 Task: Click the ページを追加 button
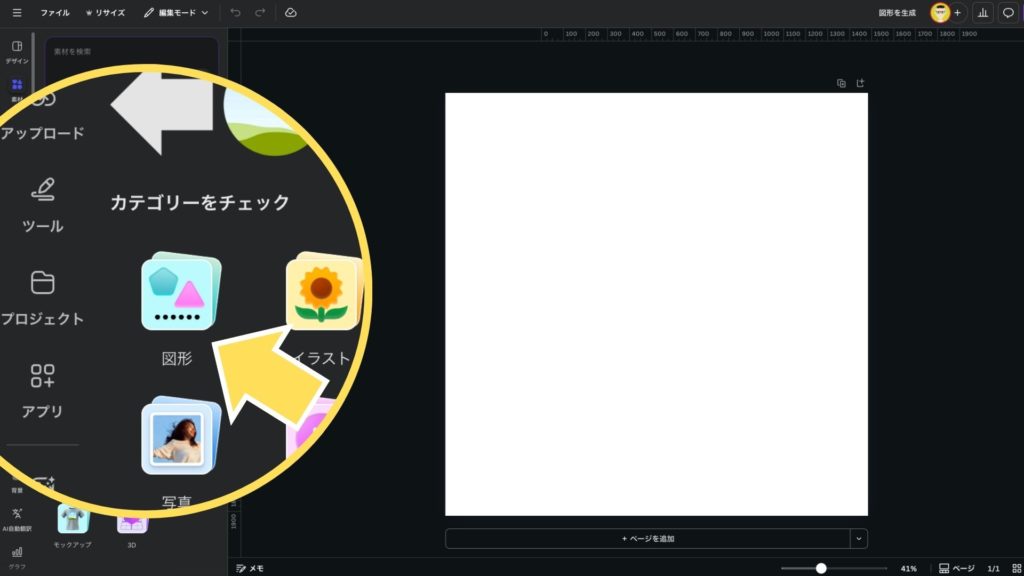[x=646, y=538]
